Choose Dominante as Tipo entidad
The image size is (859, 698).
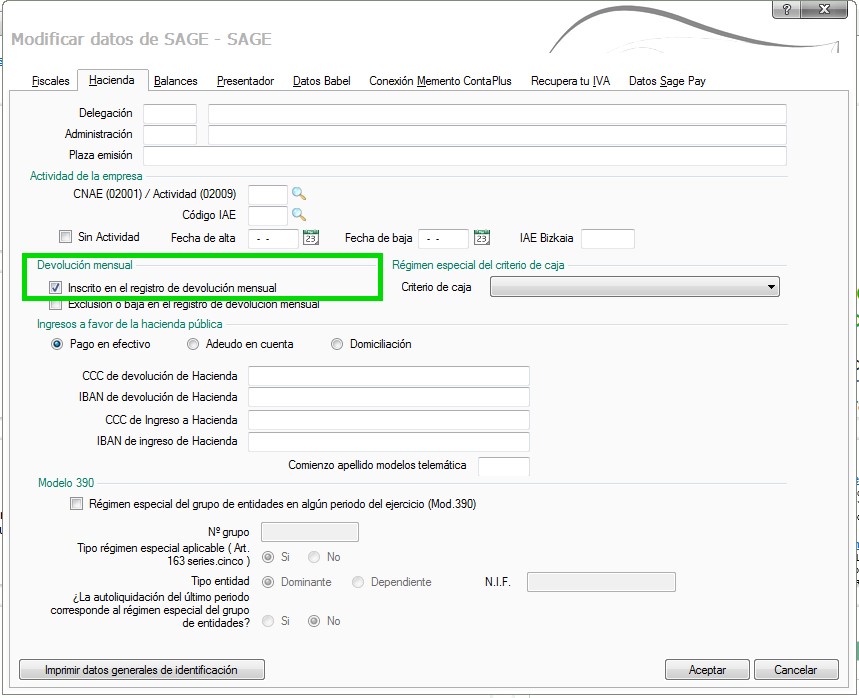point(268,582)
